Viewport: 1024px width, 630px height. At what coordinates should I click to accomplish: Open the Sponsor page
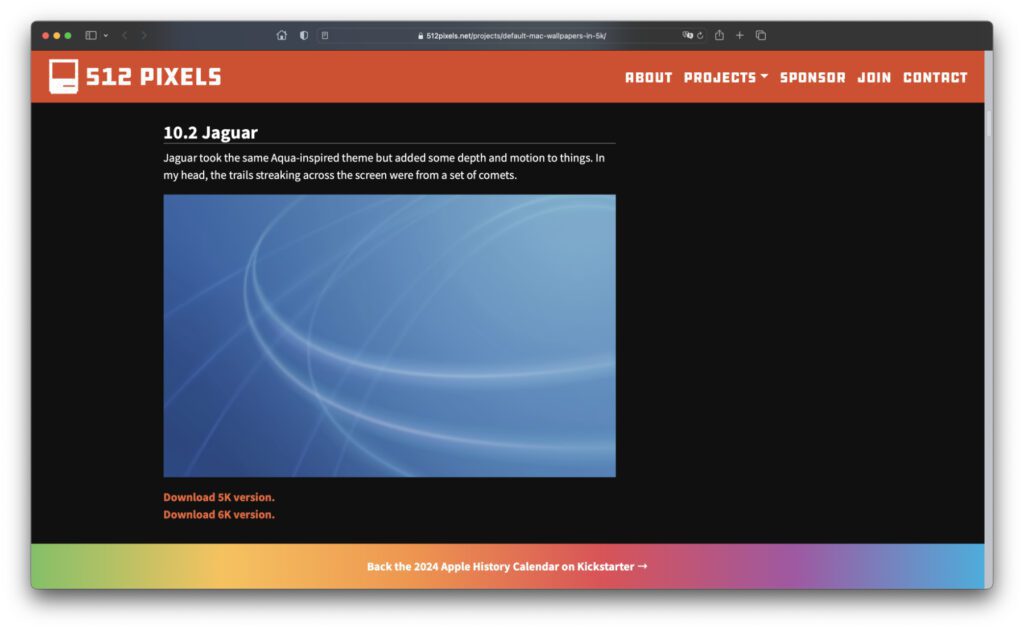click(x=812, y=77)
